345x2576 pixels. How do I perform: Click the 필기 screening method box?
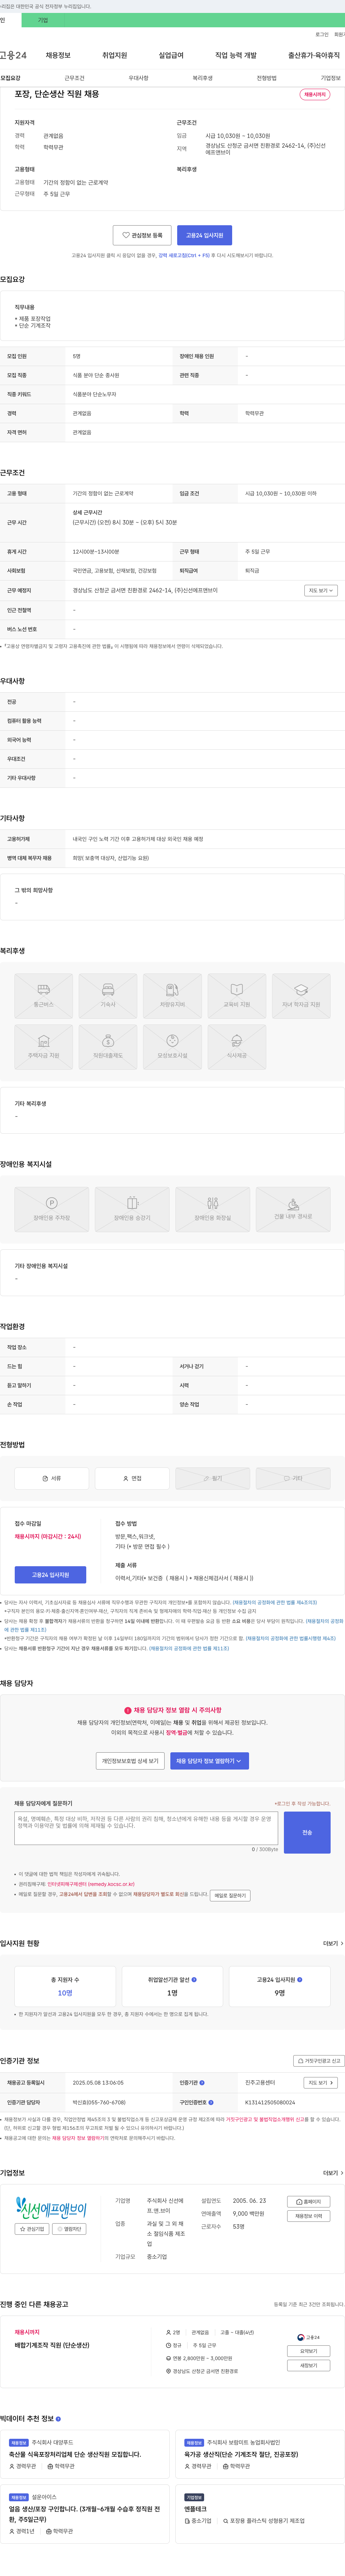coord(213,1478)
